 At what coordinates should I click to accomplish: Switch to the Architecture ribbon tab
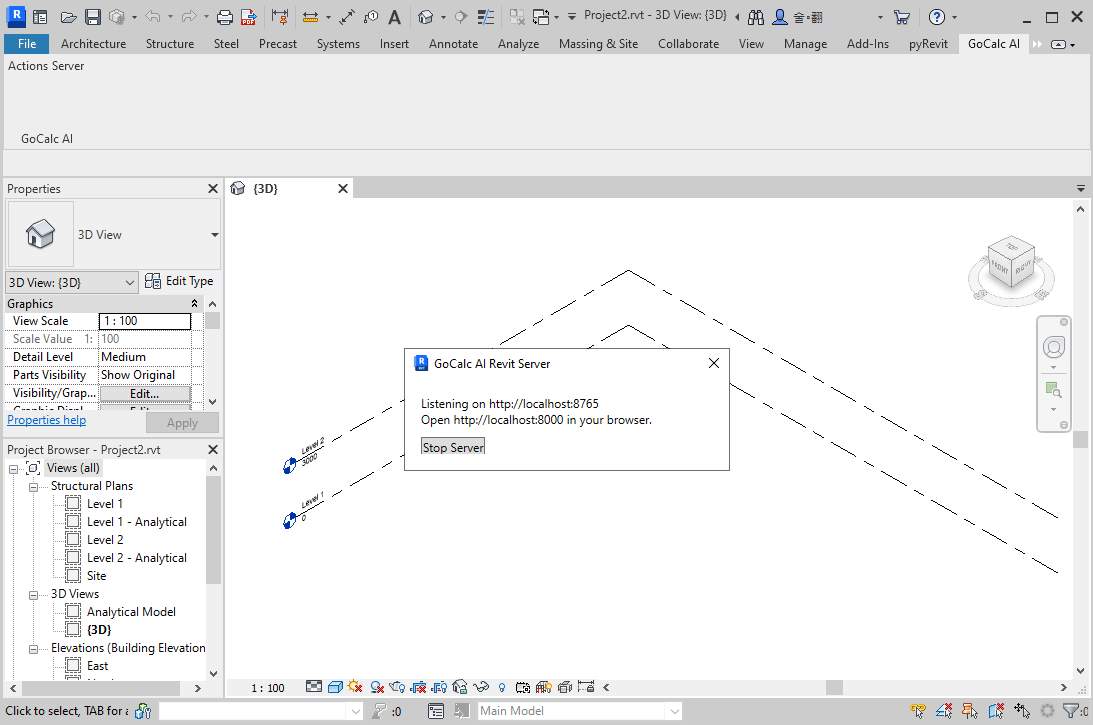[x=93, y=44]
